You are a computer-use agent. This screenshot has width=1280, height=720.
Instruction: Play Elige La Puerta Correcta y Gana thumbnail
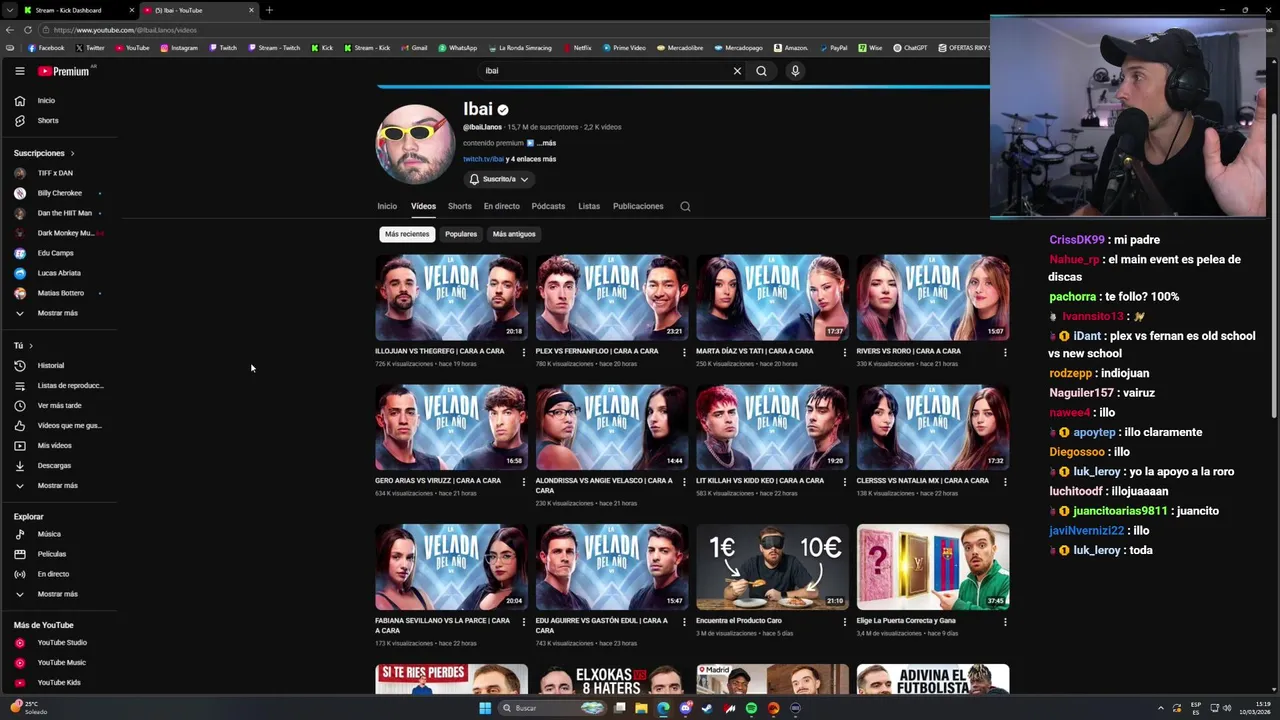[933, 567]
